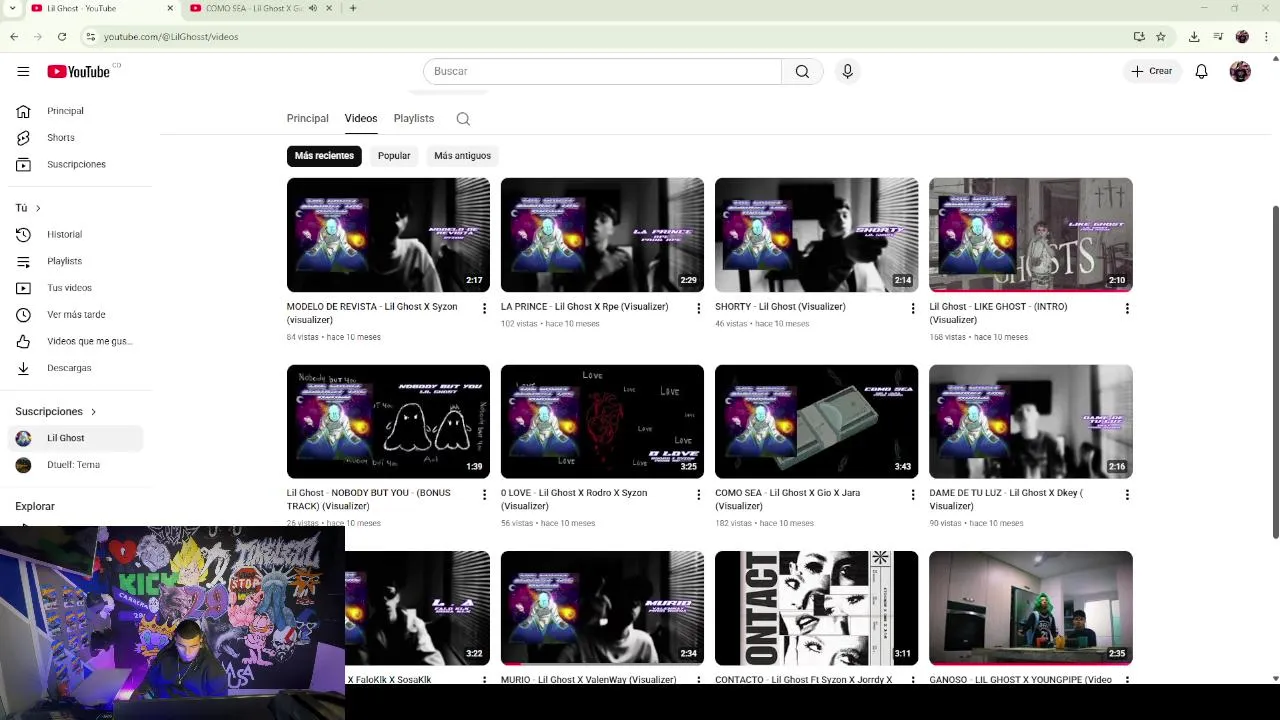
Task: Select the Más recientes filter chip
Action: [324, 156]
